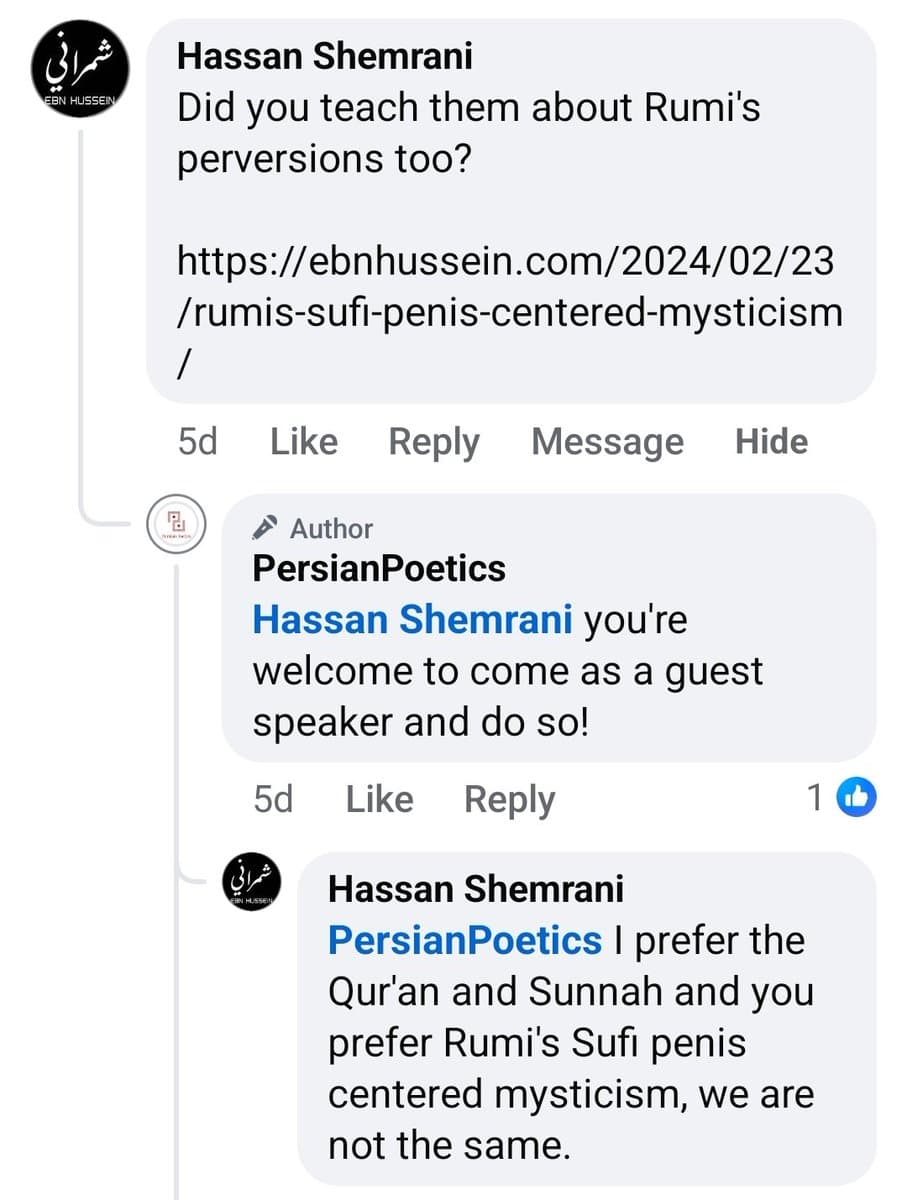Open the PersianPoetics author name
The width and height of the screenshot is (907, 1200).
coord(379,568)
